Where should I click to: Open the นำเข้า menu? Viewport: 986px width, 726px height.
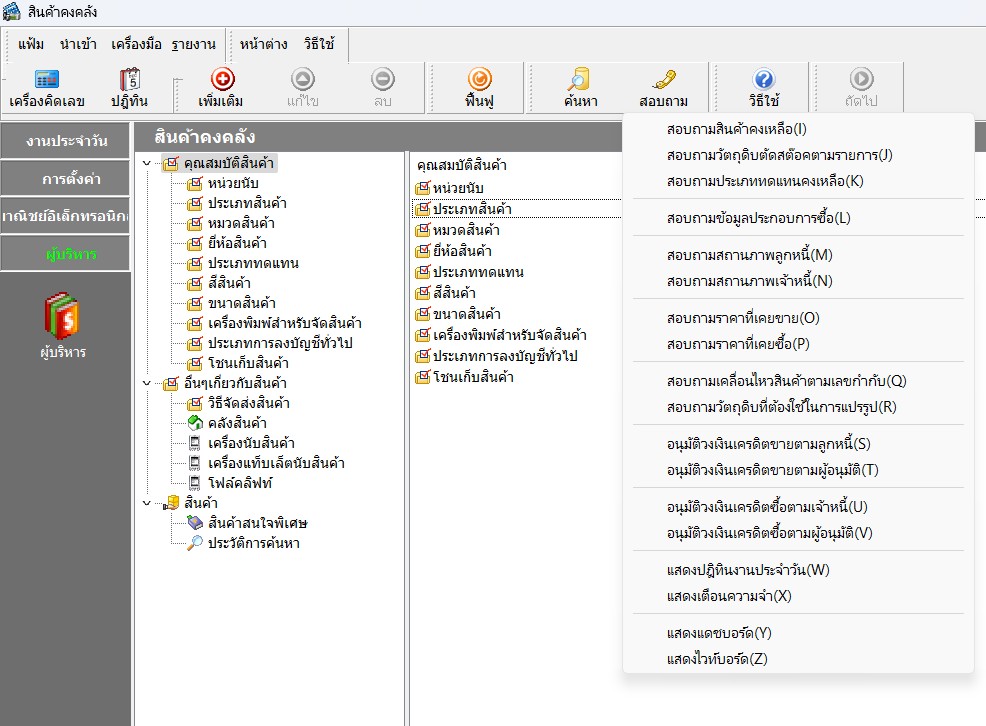pyautogui.click(x=78, y=45)
